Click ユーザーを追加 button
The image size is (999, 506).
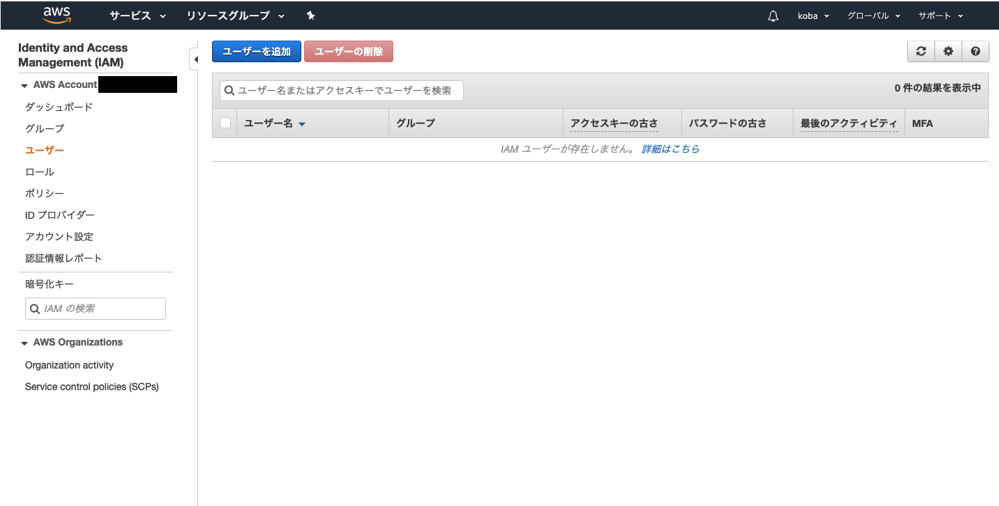[257, 52]
